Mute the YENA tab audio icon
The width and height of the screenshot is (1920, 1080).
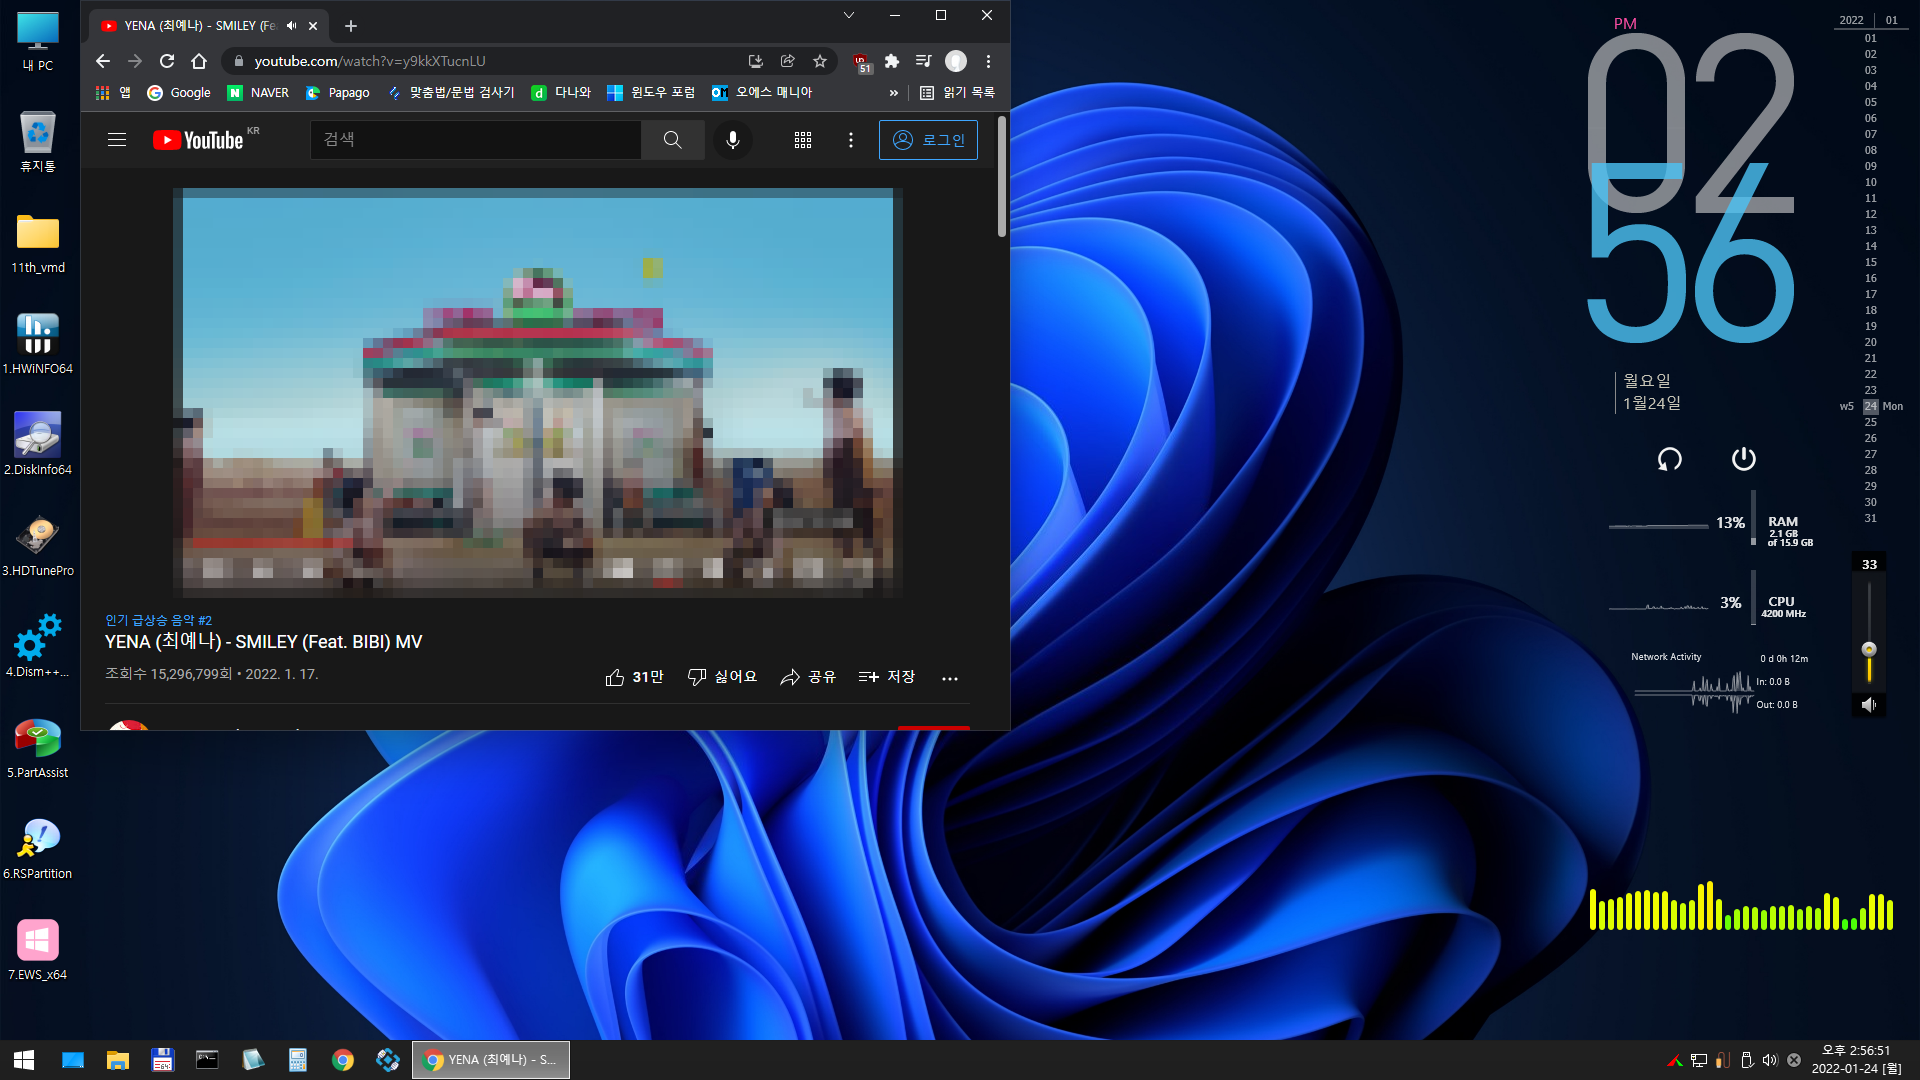click(292, 26)
